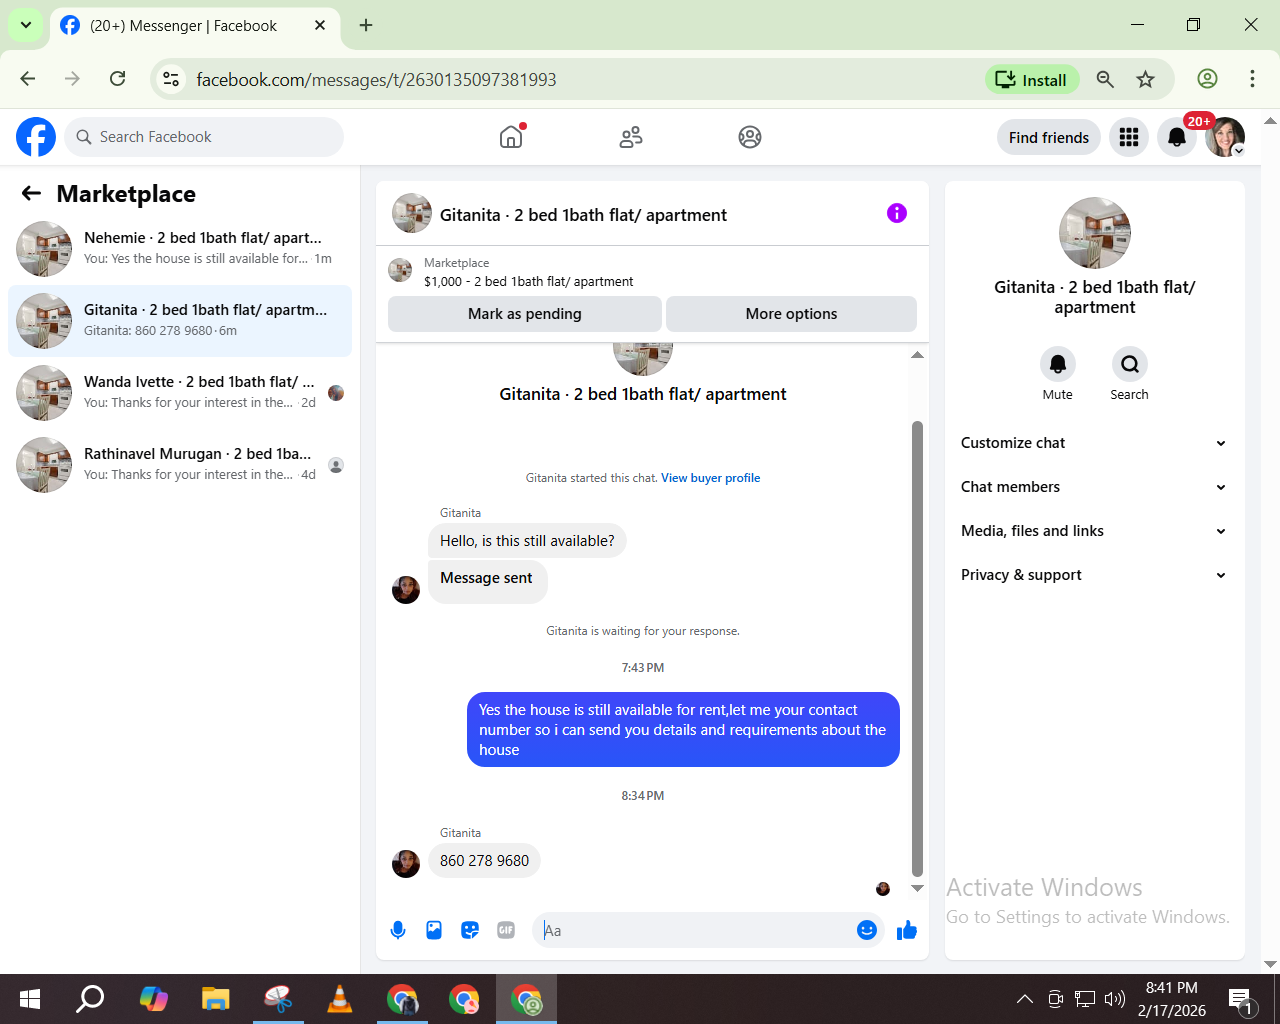1280x1024 pixels.
Task: Open the apps grid menu icon
Action: [x=1129, y=137]
